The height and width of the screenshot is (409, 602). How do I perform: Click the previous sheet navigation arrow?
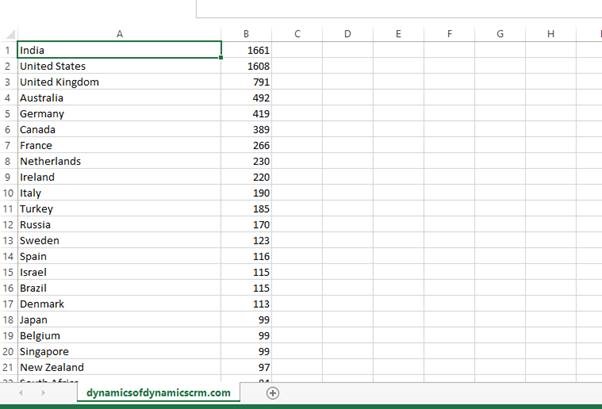coord(19,393)
